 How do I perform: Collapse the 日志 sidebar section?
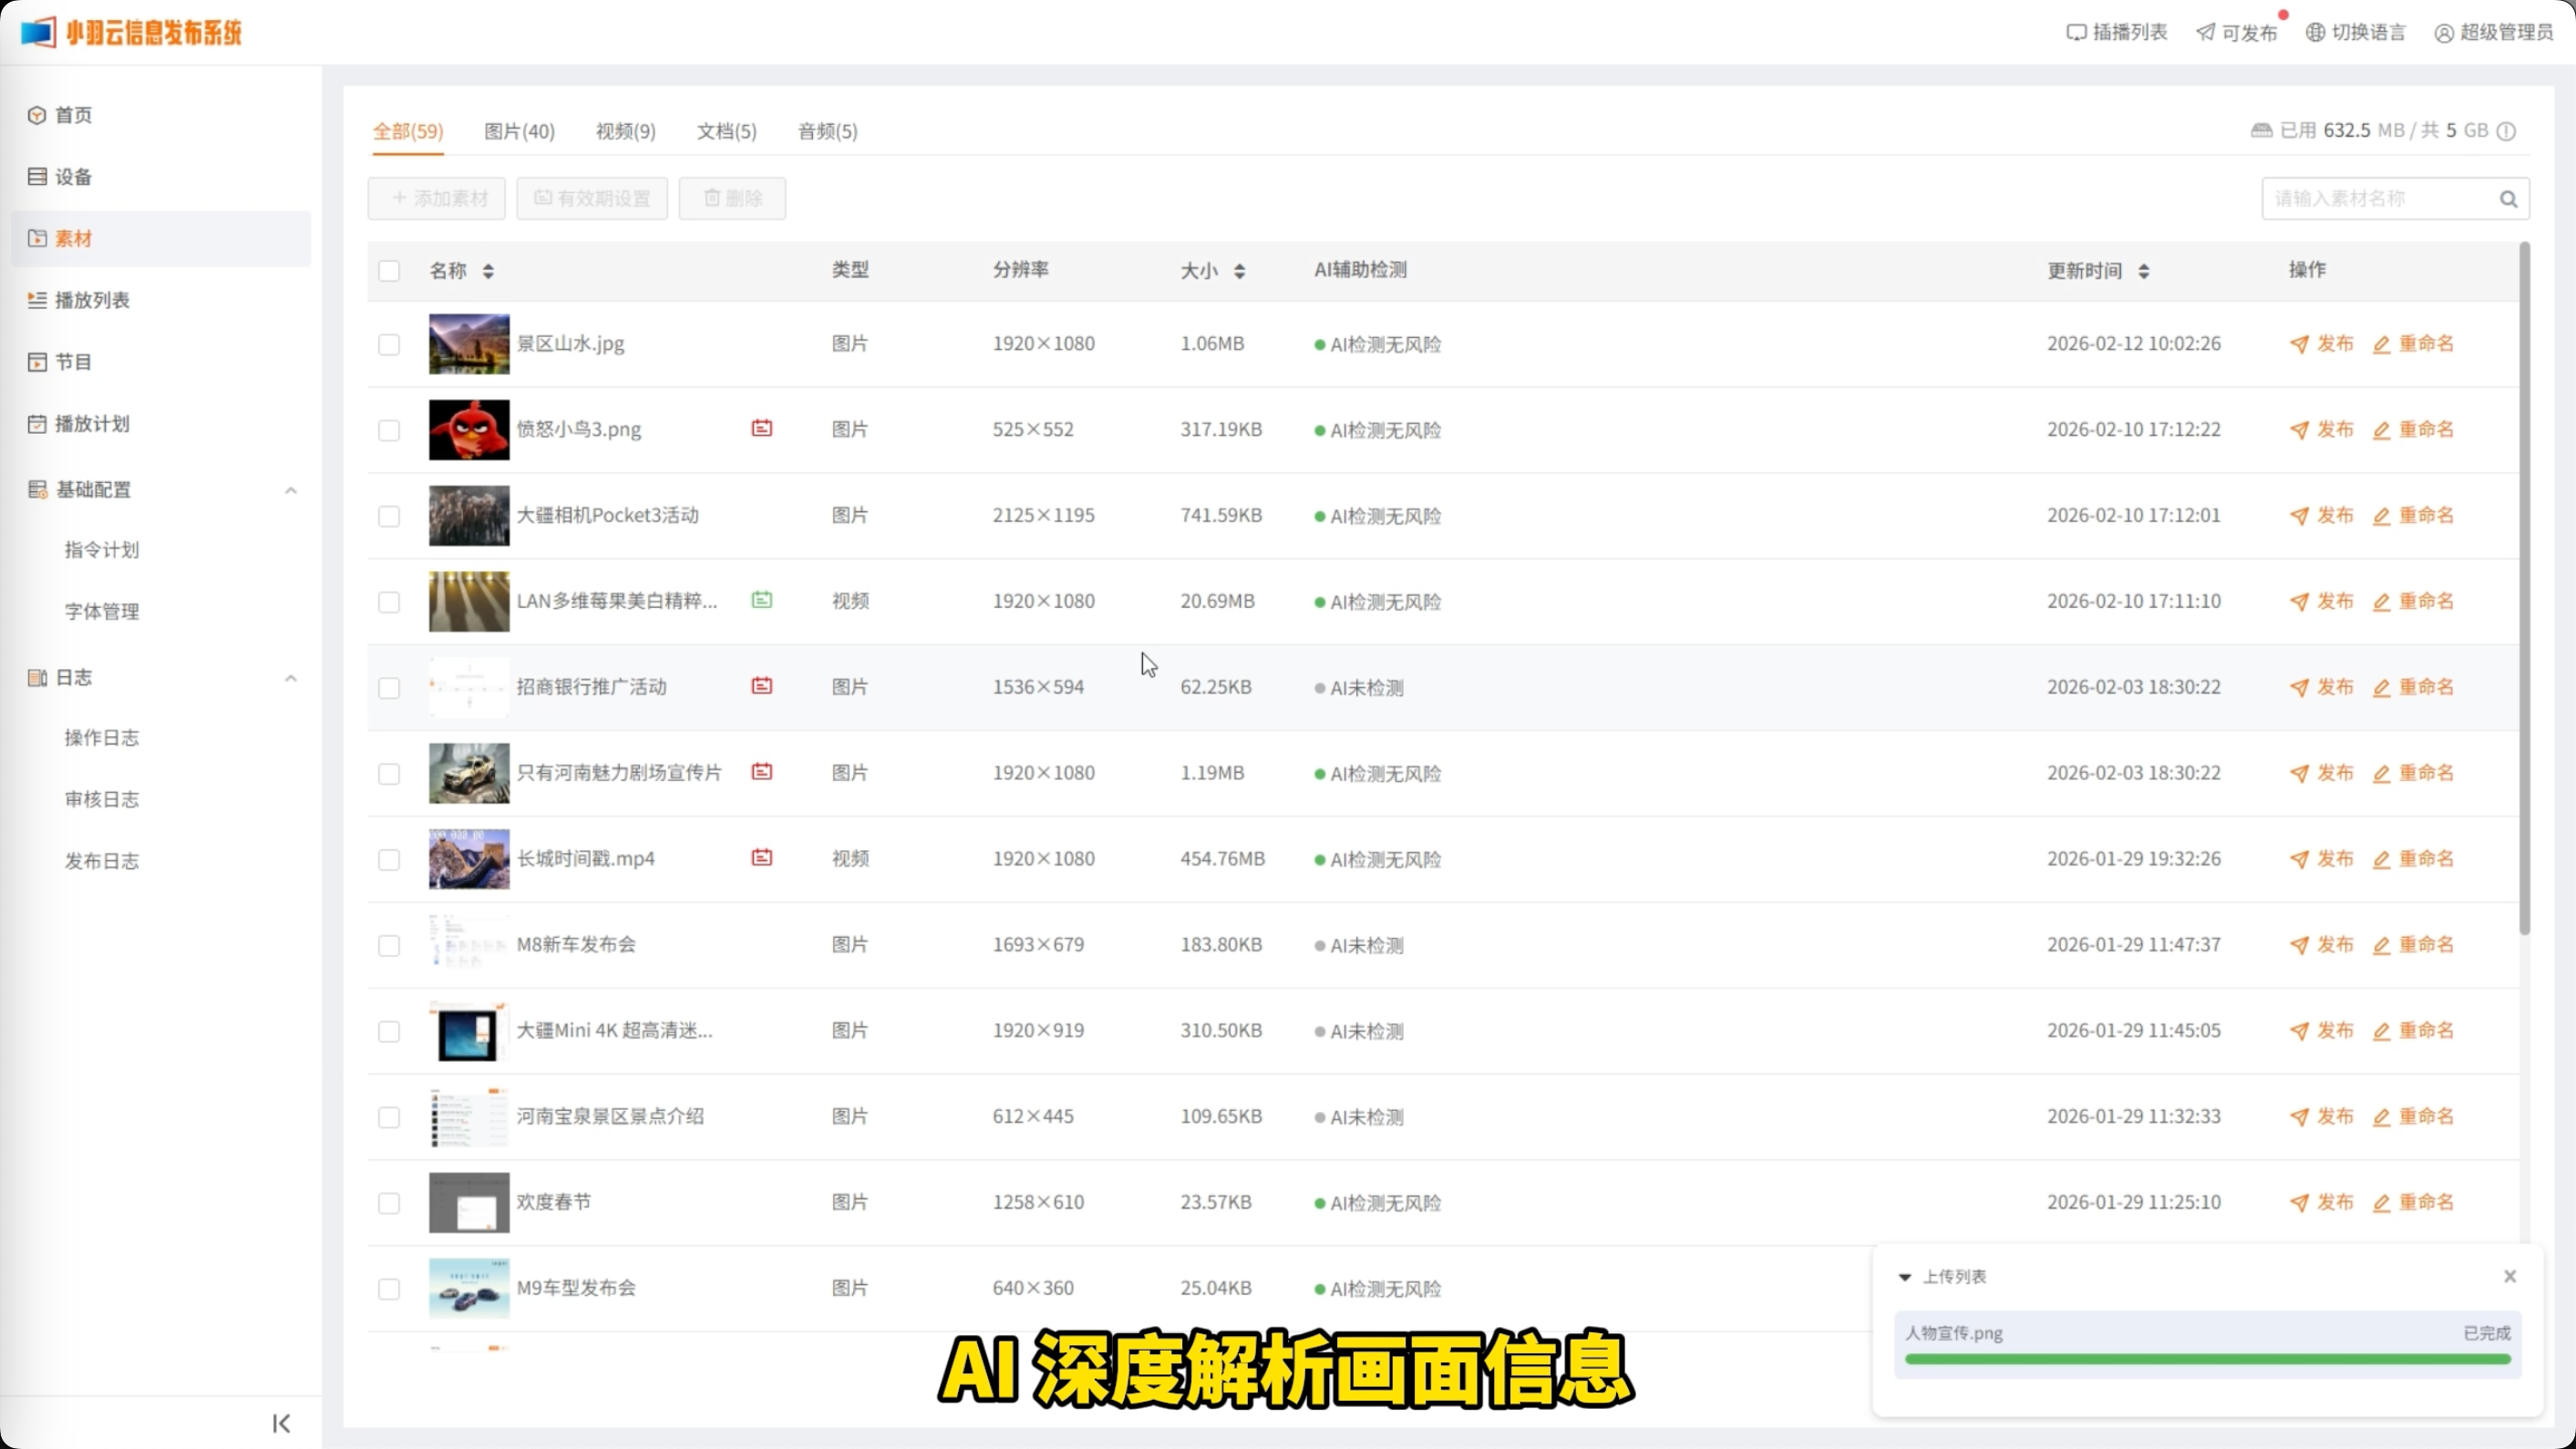[x=290, y=678]
